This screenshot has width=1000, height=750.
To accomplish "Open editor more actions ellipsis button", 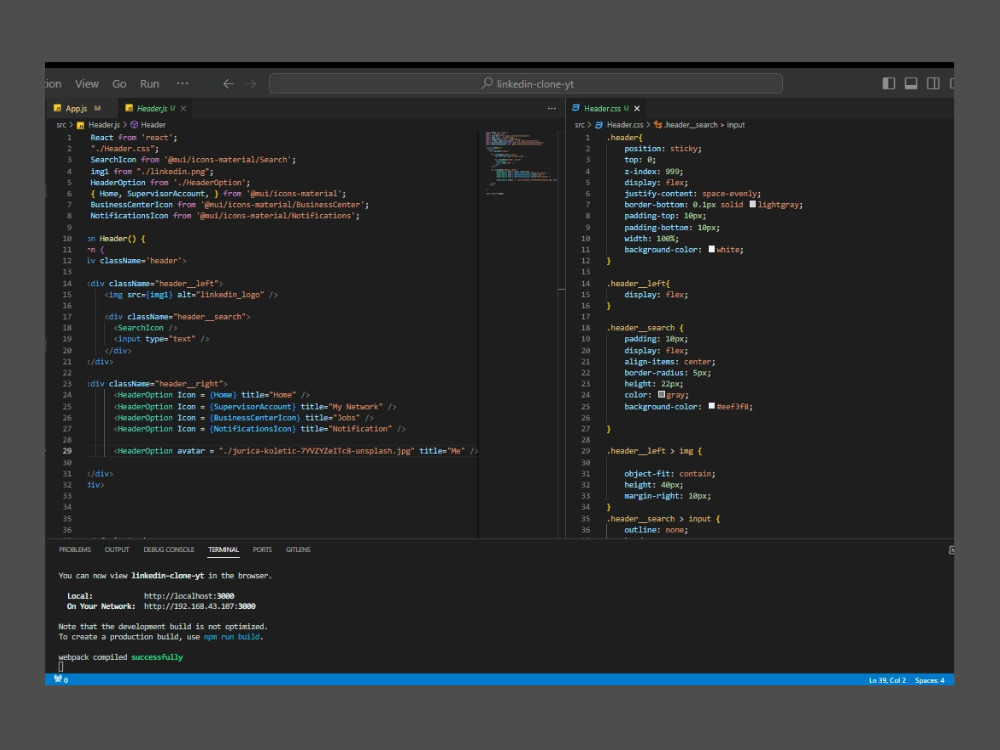I will (x=551, y=108).
